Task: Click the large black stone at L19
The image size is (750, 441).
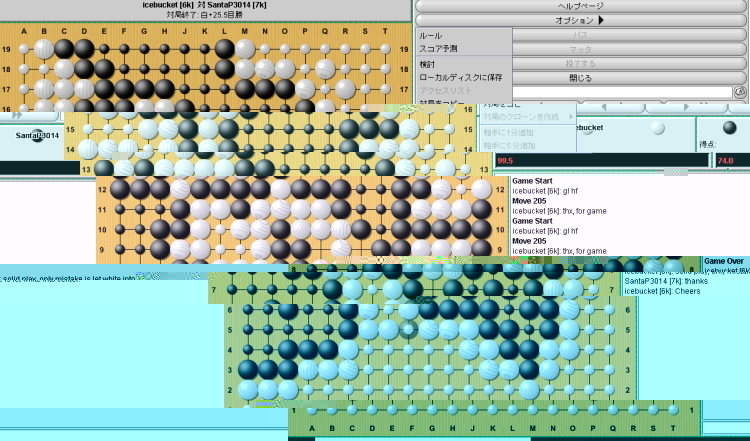Action: (224, 48)
